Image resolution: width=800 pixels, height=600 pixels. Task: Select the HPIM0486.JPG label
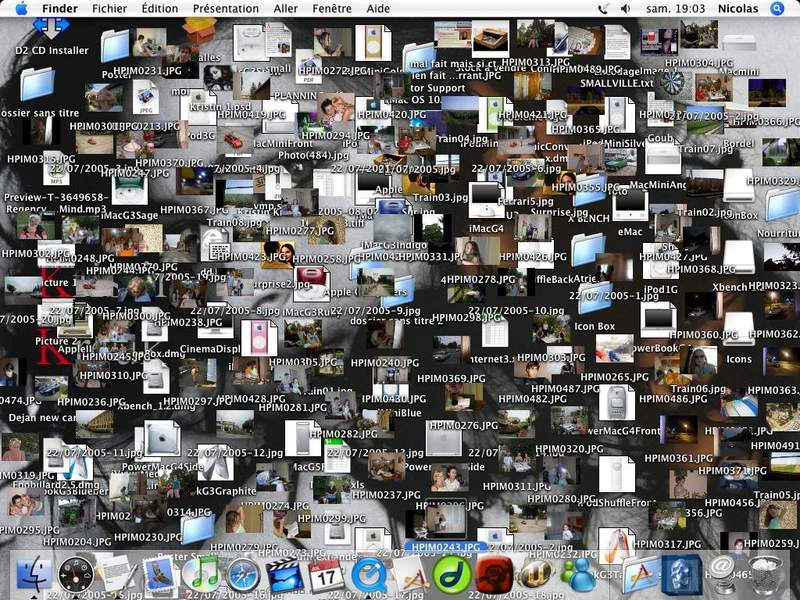(673, 398)
